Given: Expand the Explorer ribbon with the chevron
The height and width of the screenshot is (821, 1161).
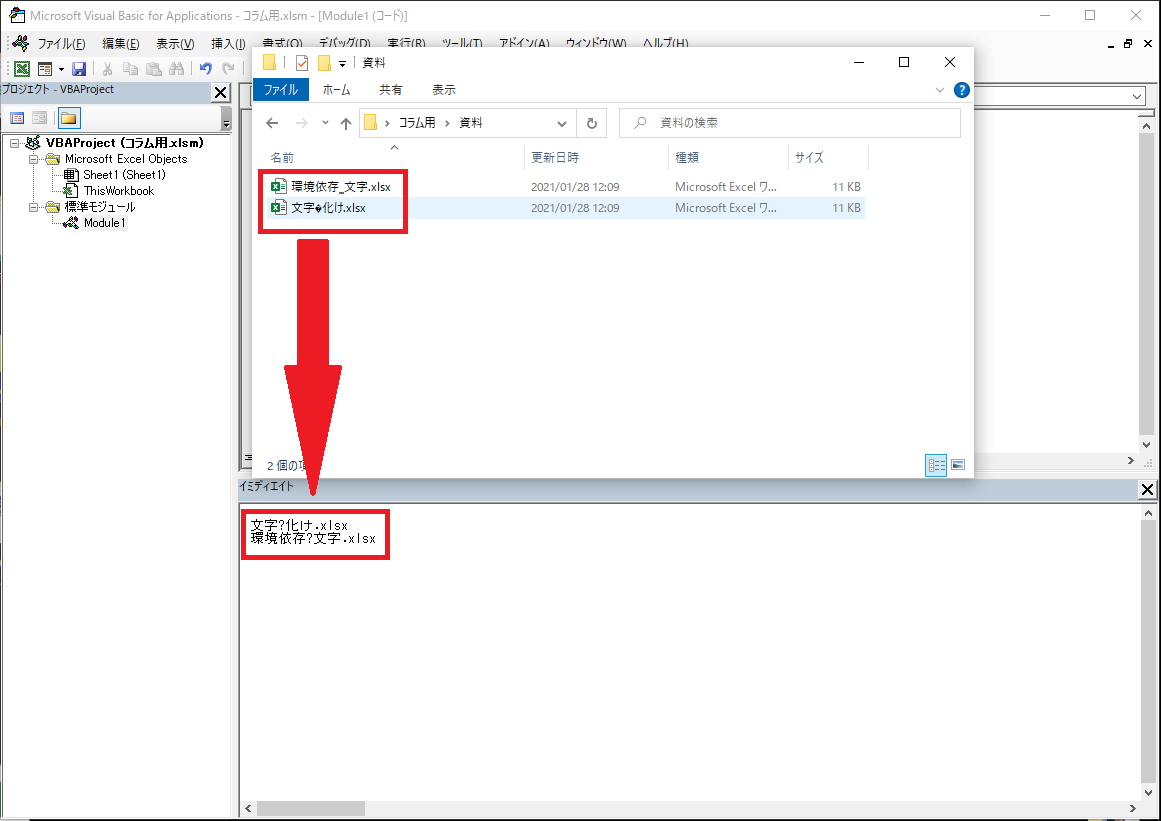Looking at the screenshot, I should (940, 90).
